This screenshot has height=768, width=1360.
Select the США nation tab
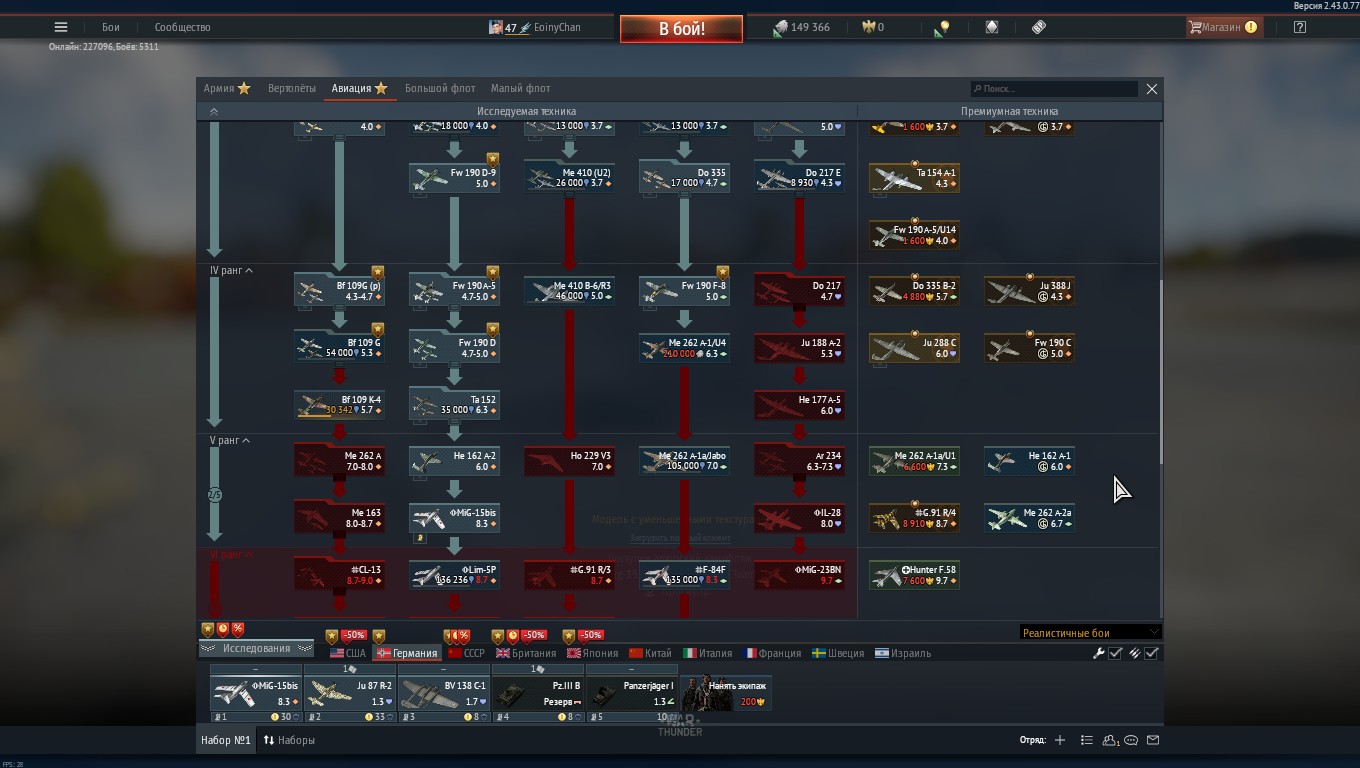tap(348, 653)
